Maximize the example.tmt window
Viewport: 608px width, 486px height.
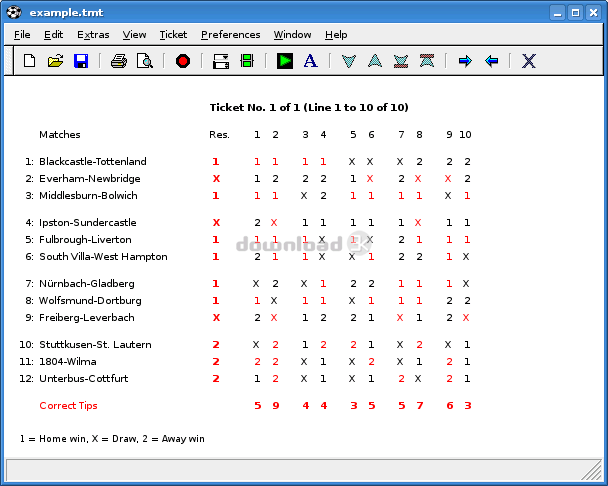[575, 13]
